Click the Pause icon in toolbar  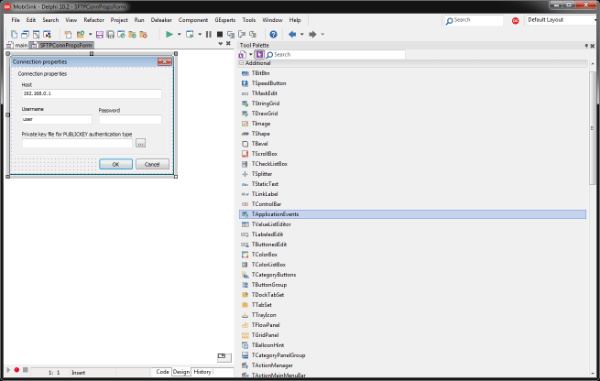209,34
